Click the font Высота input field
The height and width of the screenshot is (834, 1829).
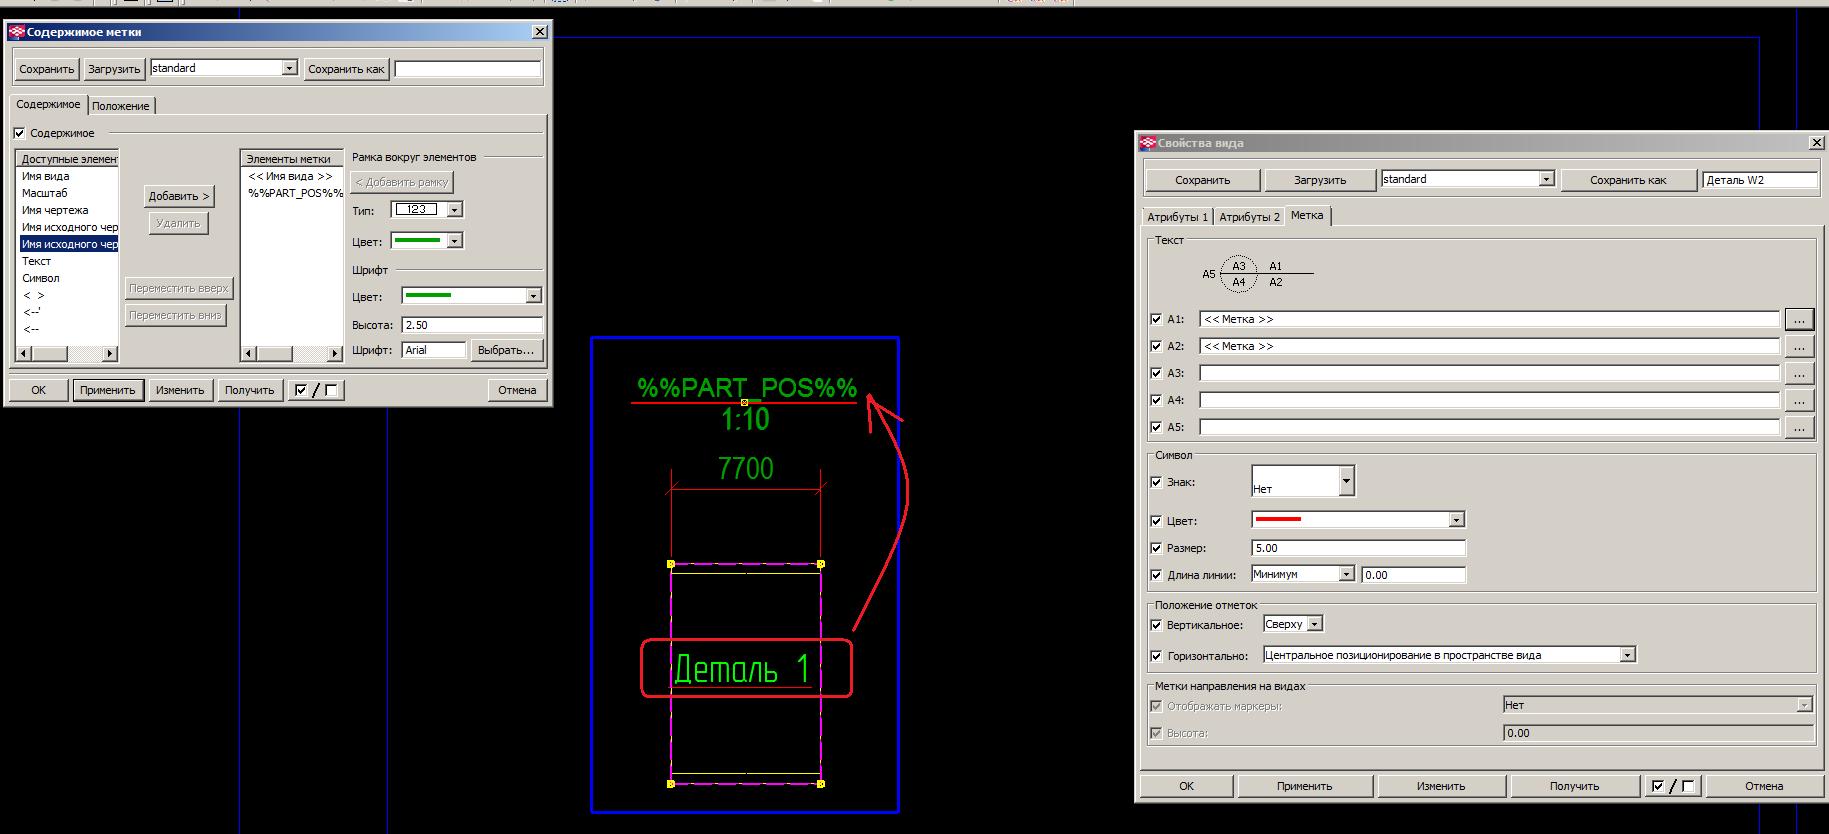click(471, 325)
